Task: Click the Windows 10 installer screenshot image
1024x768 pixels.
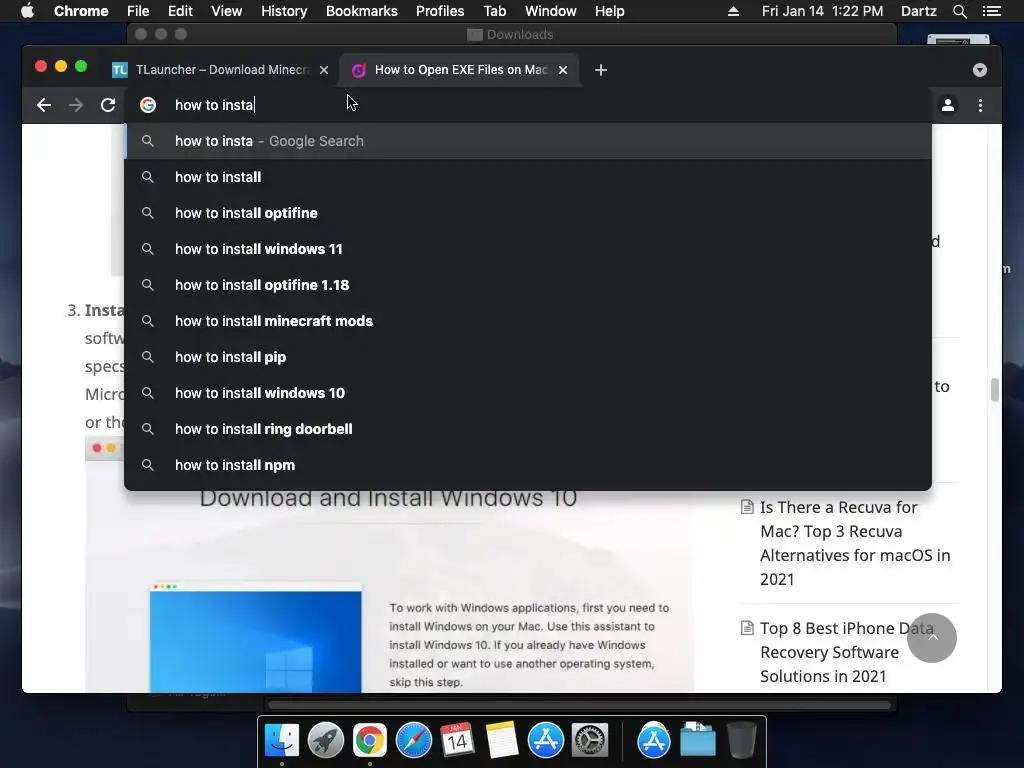Action: pyautogui.click(x=255, y=637)
